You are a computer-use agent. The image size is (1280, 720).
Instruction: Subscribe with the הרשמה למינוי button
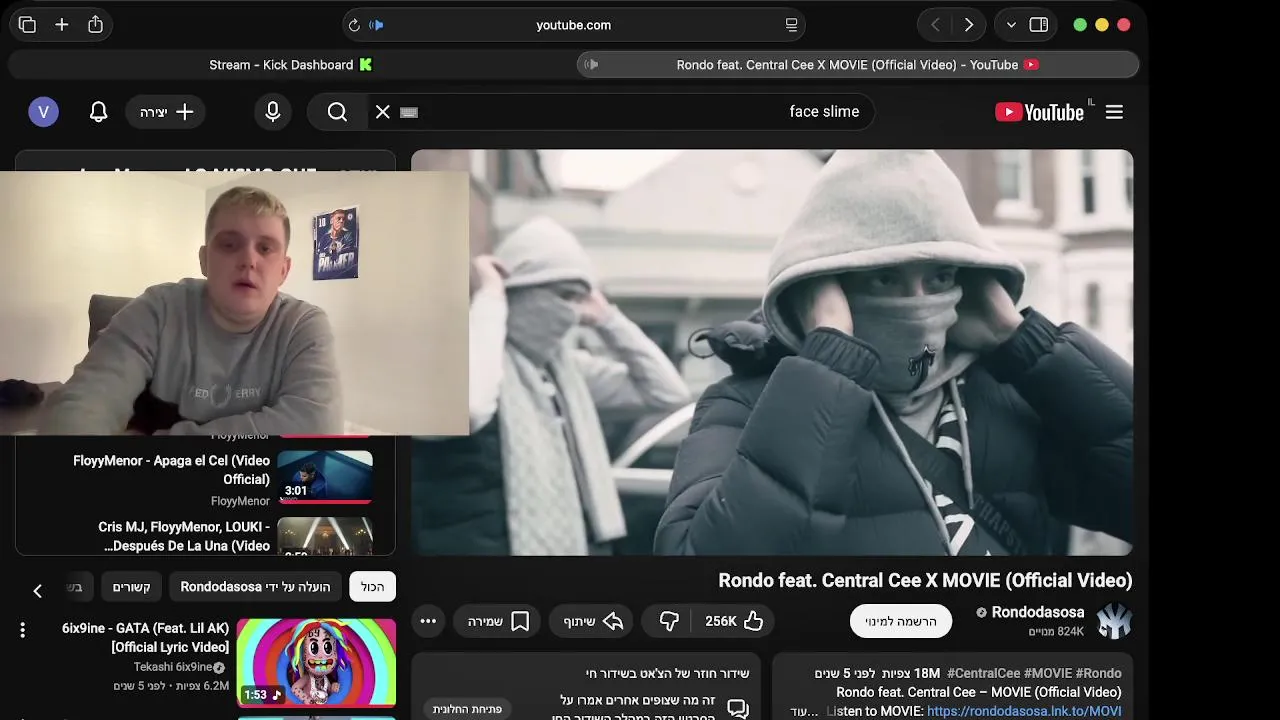[901, 621]
